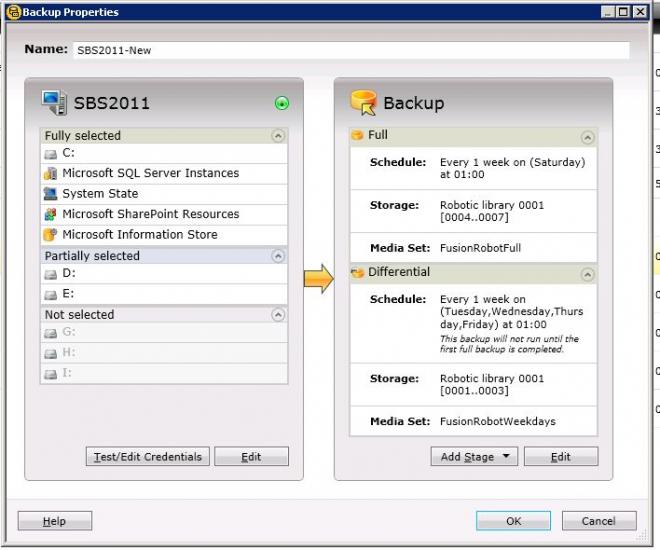Image resolution: width=660 pixels, height=550 pixels.
Task: Confirm with the OK button
Action: point(514,521)
